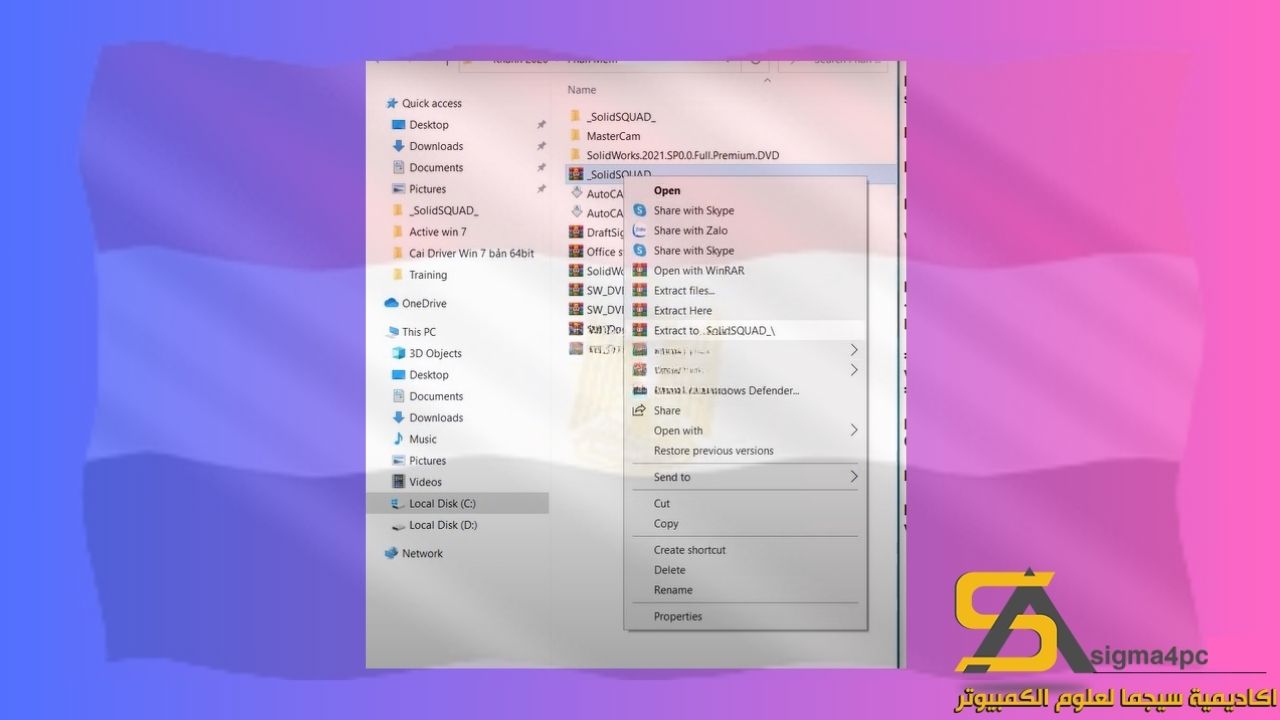Click WinRAR icon beside Extract Here

[640, 311]
